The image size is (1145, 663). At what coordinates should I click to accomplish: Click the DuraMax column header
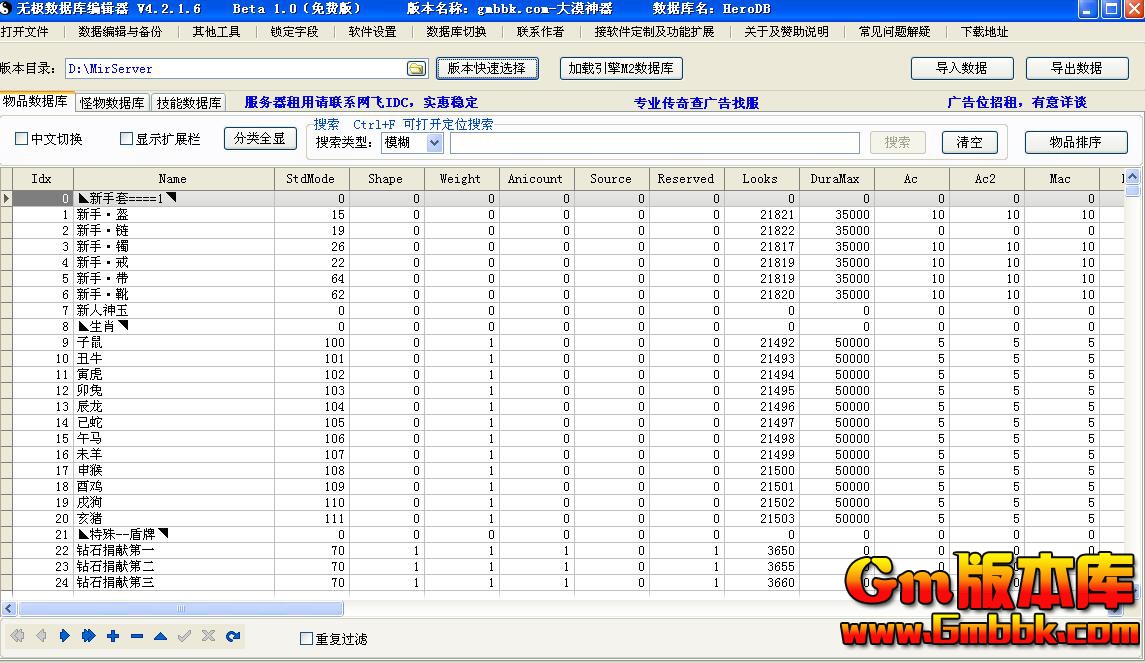(x=835, y=179)
